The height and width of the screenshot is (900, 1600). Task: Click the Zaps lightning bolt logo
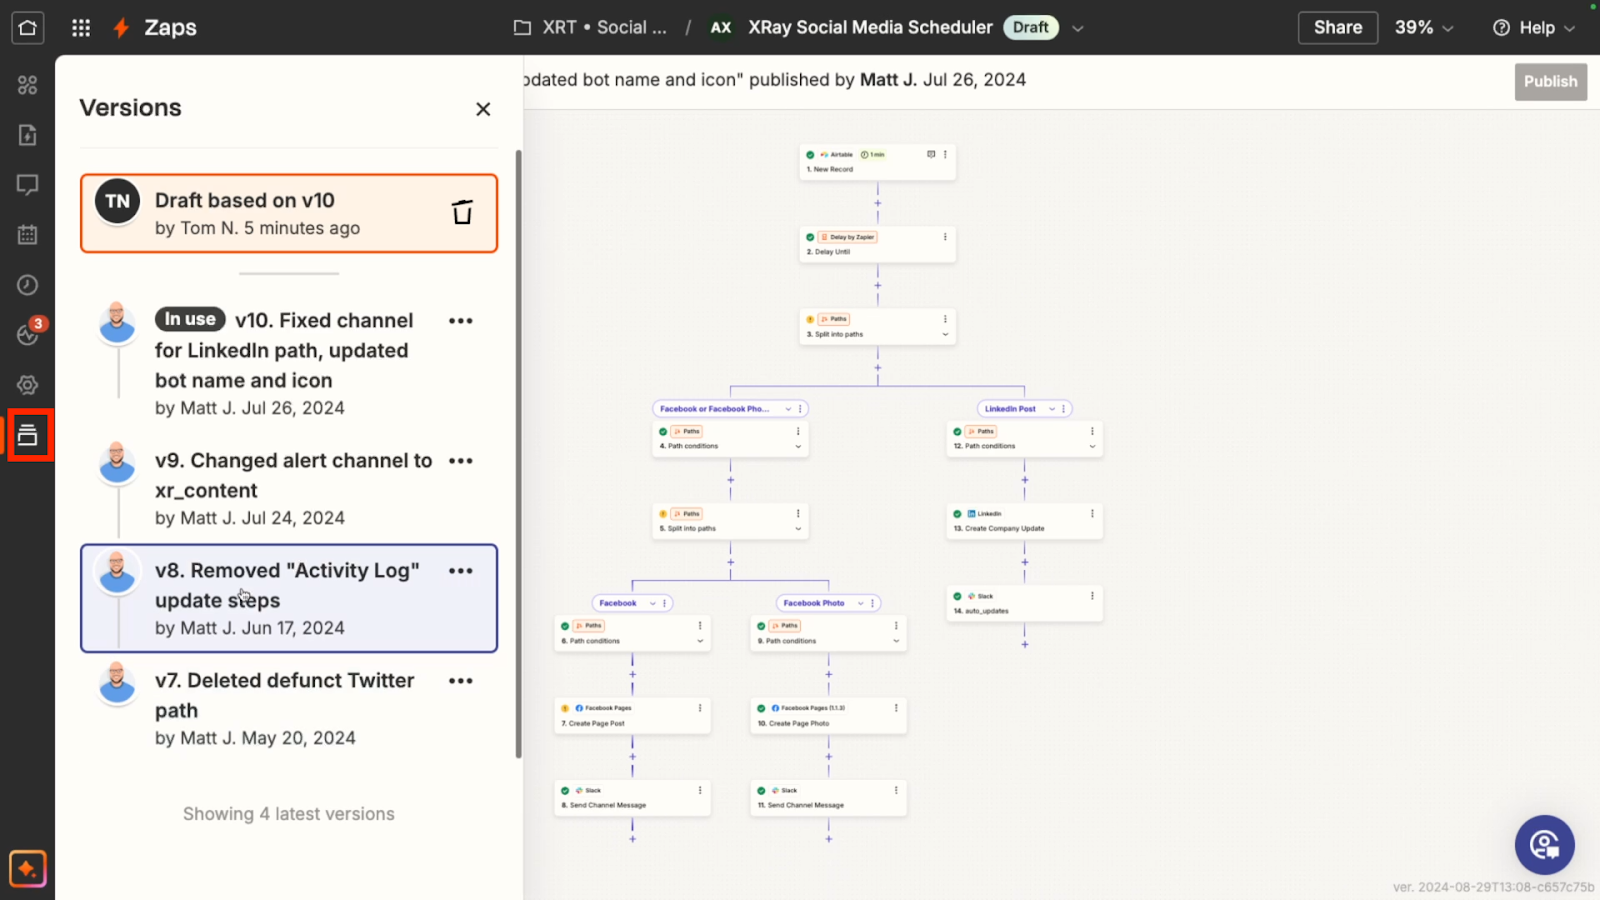click(121, 28)
